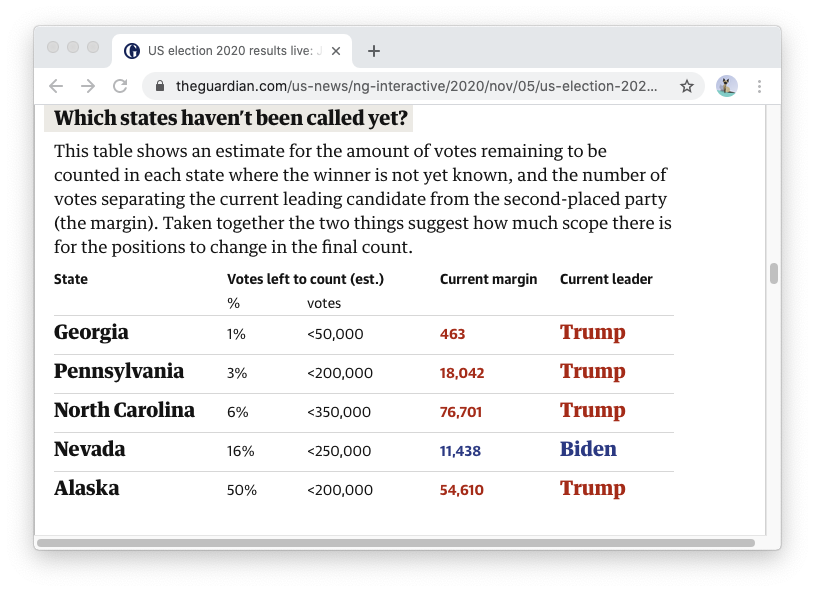Image resolution: width=815 pixels, height=592 pixels.
Task: Open a new tab with plus button
Action: [374, 51]
